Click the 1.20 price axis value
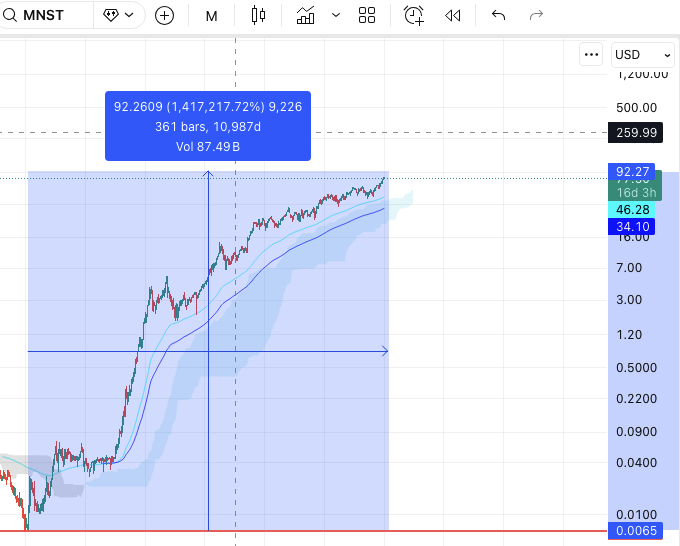The image size is (680, 546). point(629,335)
